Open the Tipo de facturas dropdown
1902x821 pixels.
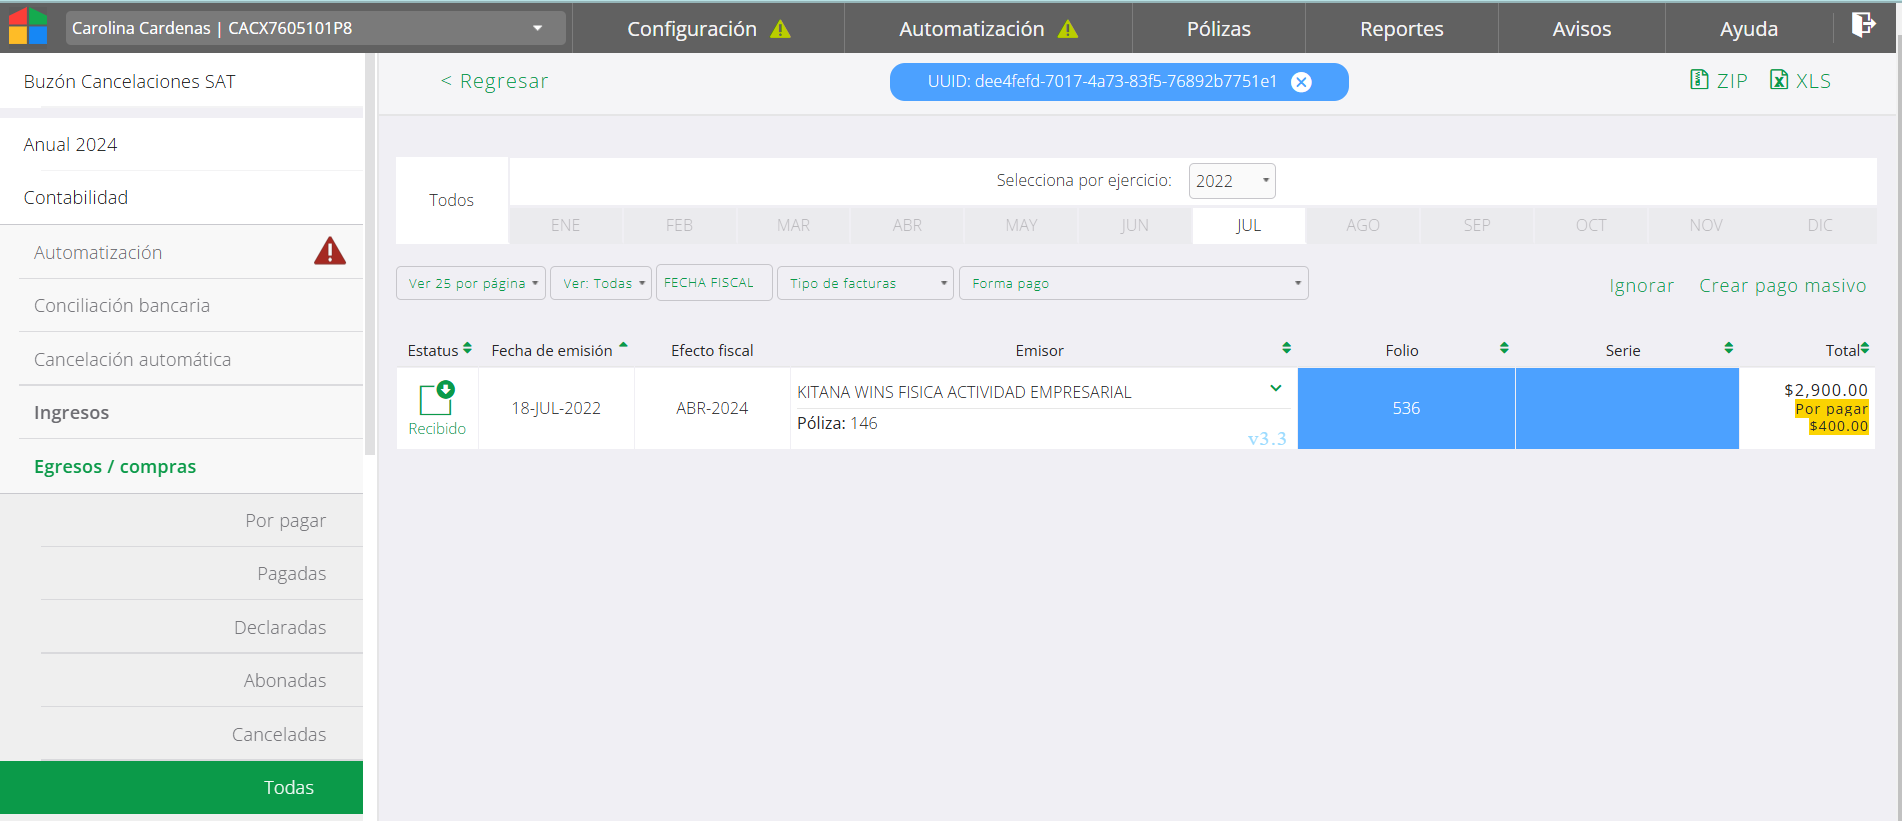point(866,283)
